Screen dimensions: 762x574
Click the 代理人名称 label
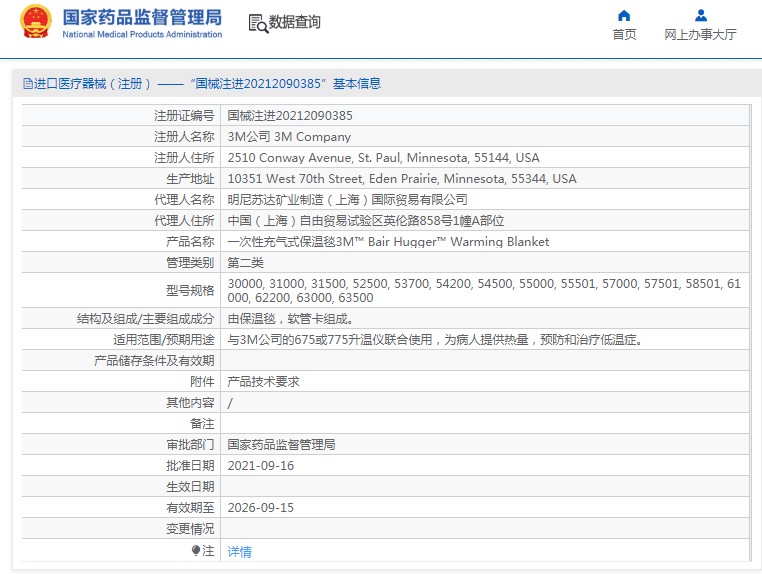pos(184,199)
